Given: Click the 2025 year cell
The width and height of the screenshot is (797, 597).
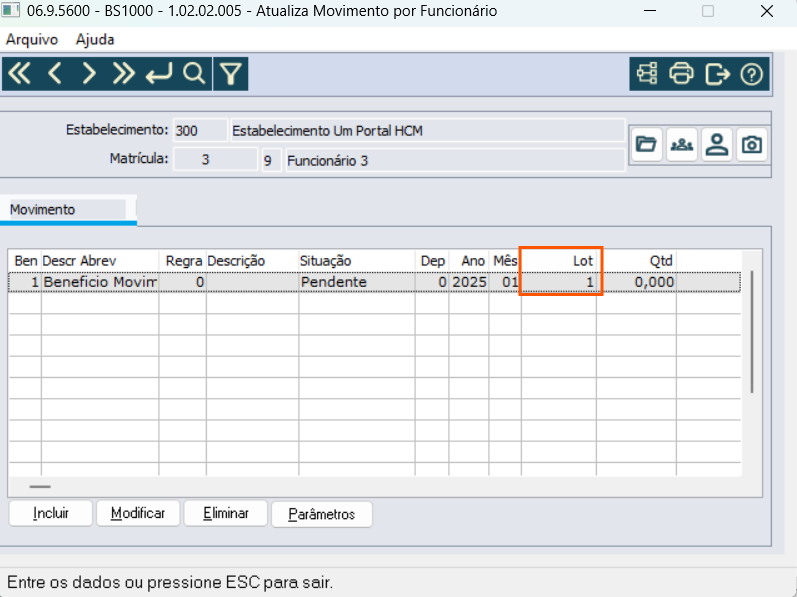Looking at the screenshot, I should coord(469,282).
